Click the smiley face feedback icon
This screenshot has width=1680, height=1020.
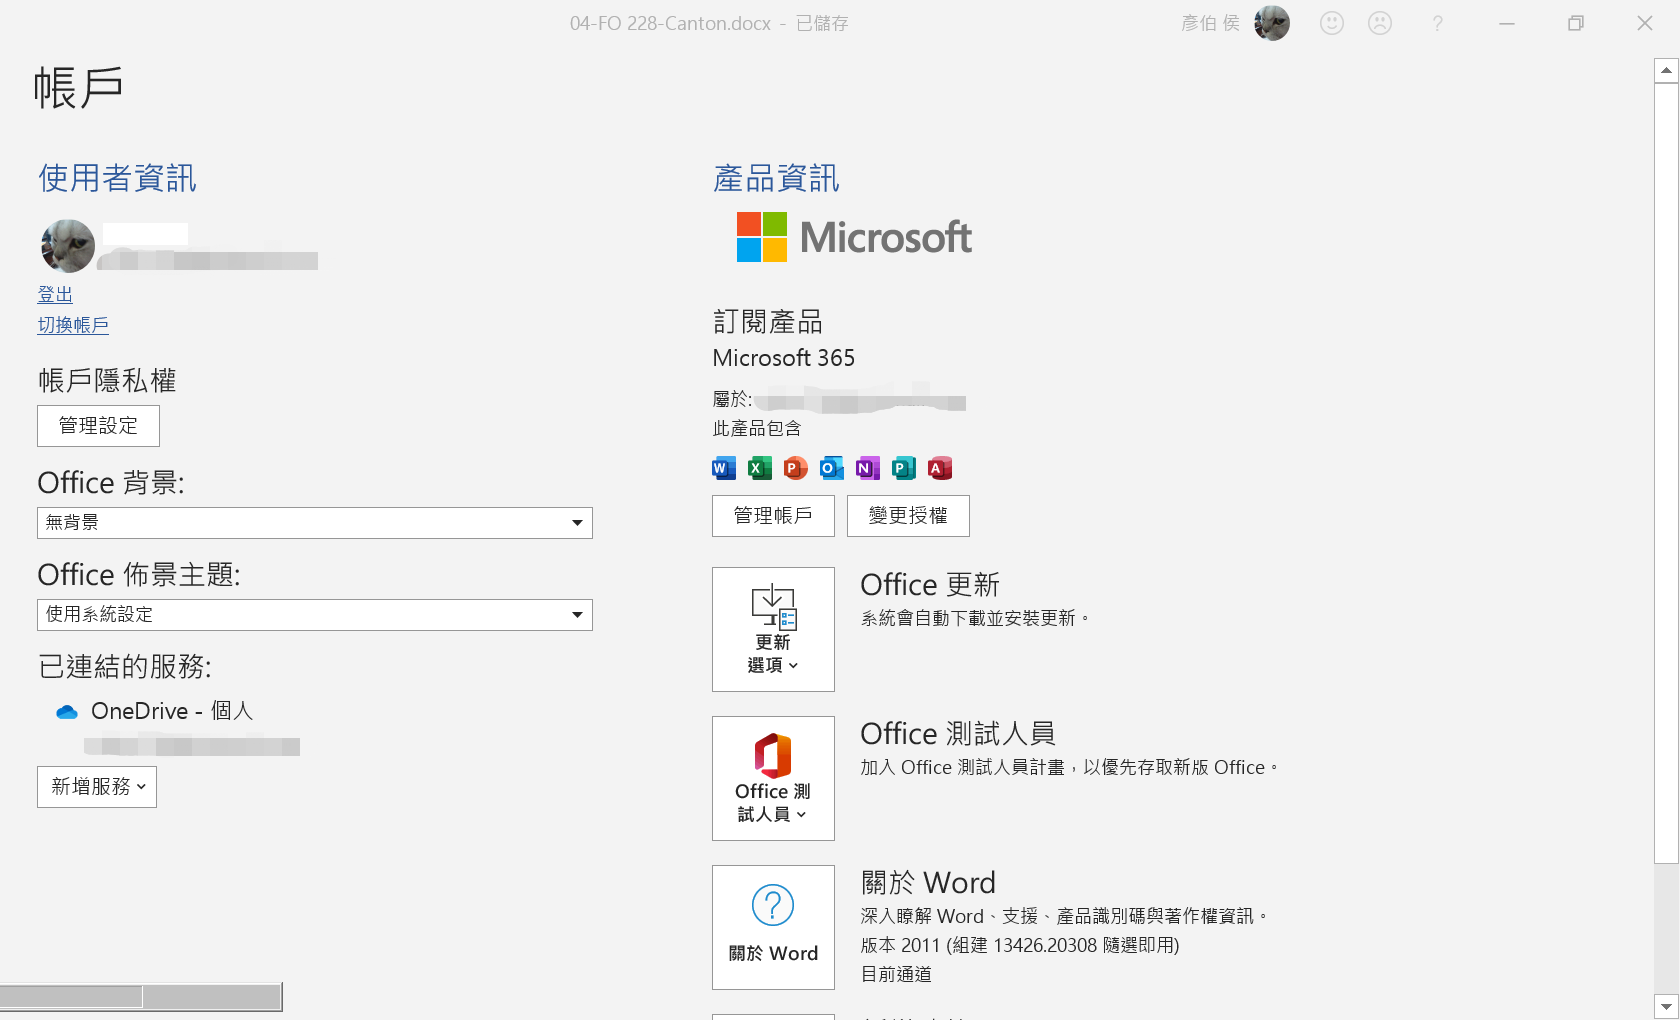click(x=1332, y=23)
